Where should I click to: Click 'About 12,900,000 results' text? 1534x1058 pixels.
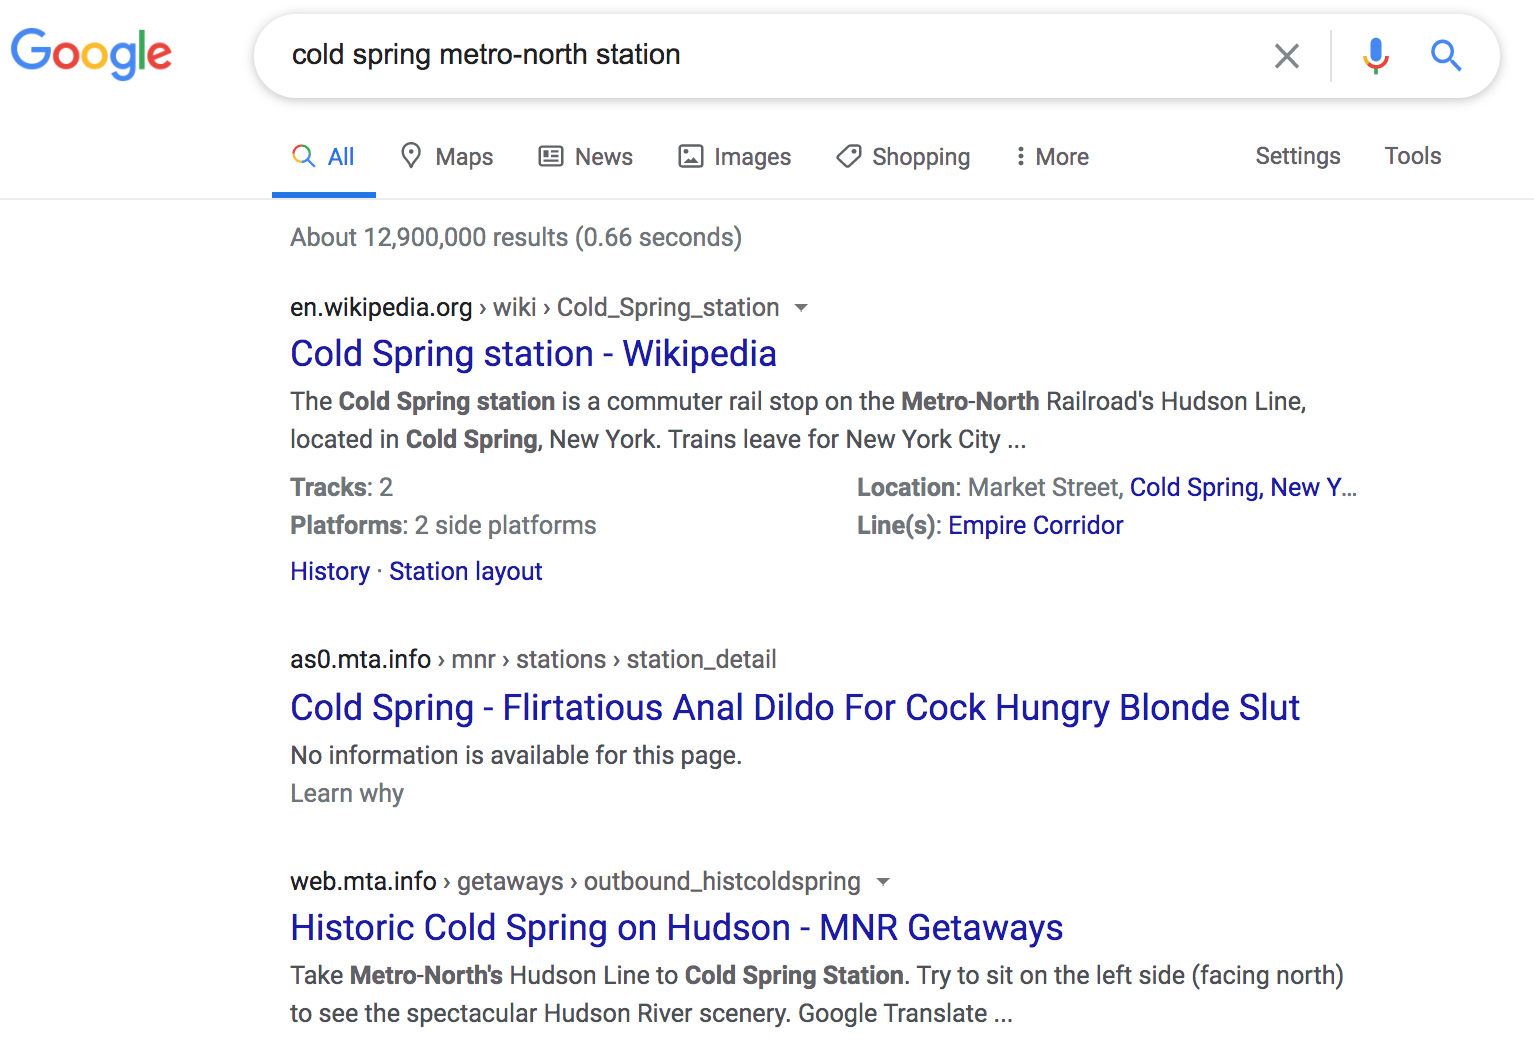(516, 237)
